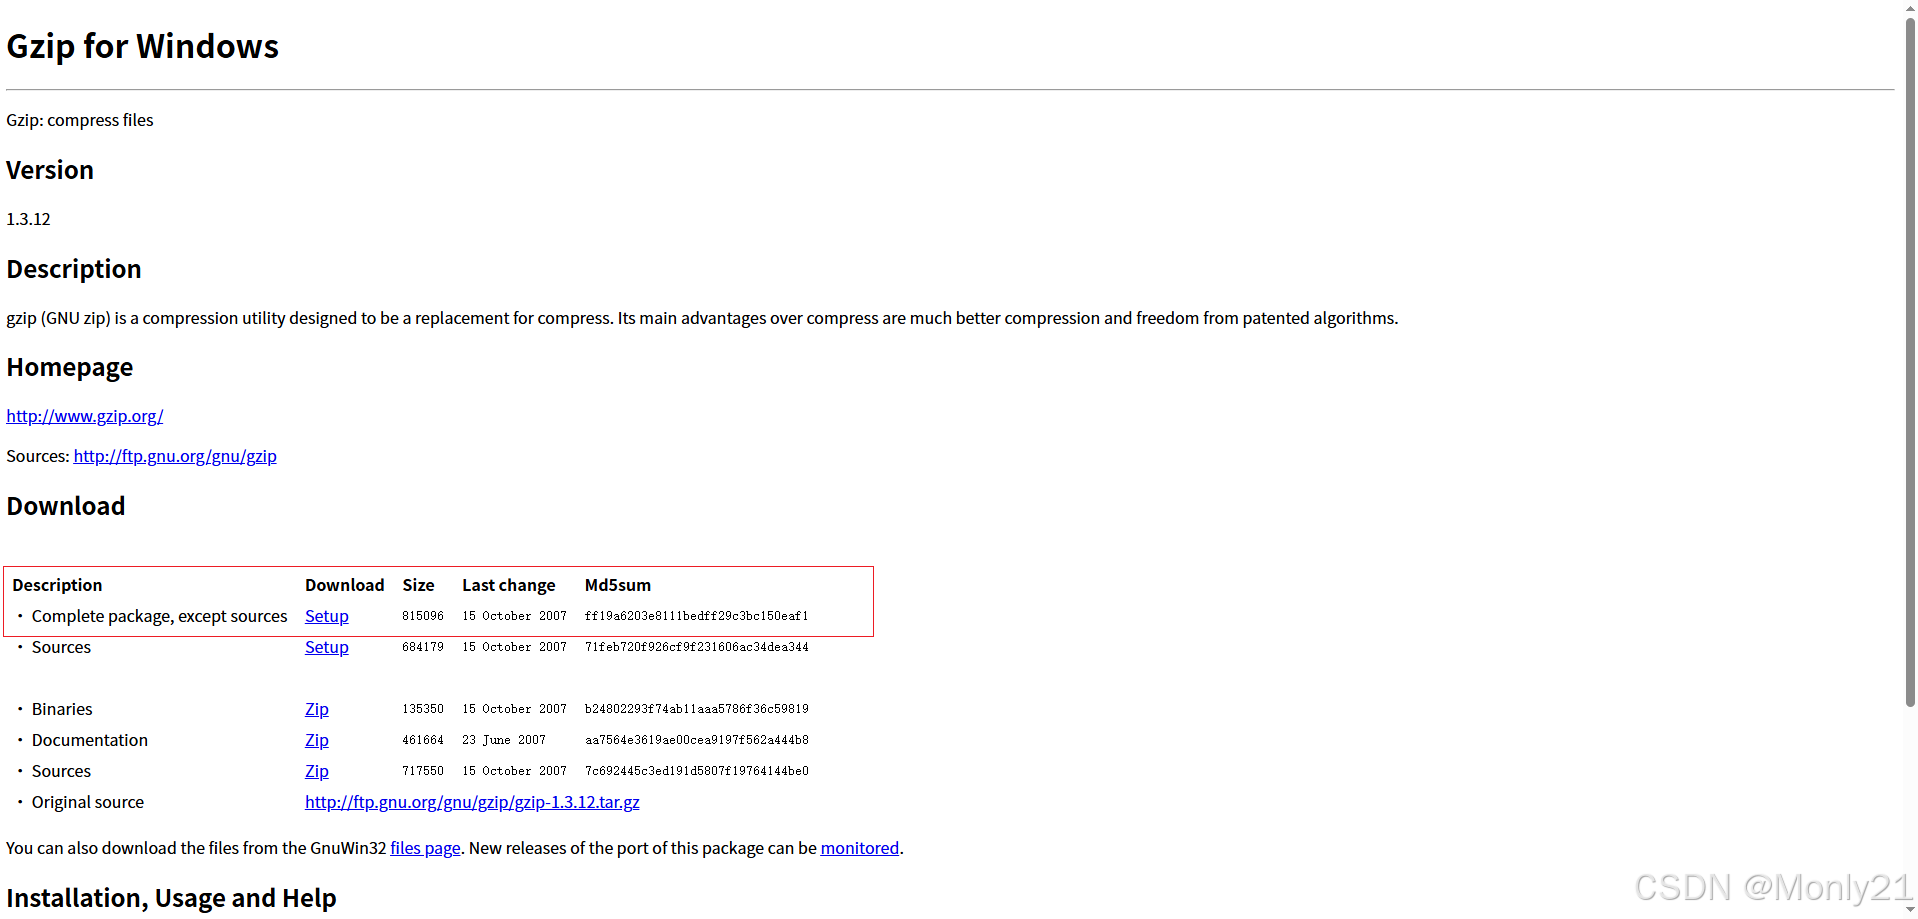Click the large Description section heading
The image size is (1918, 919).
(74, 269)
